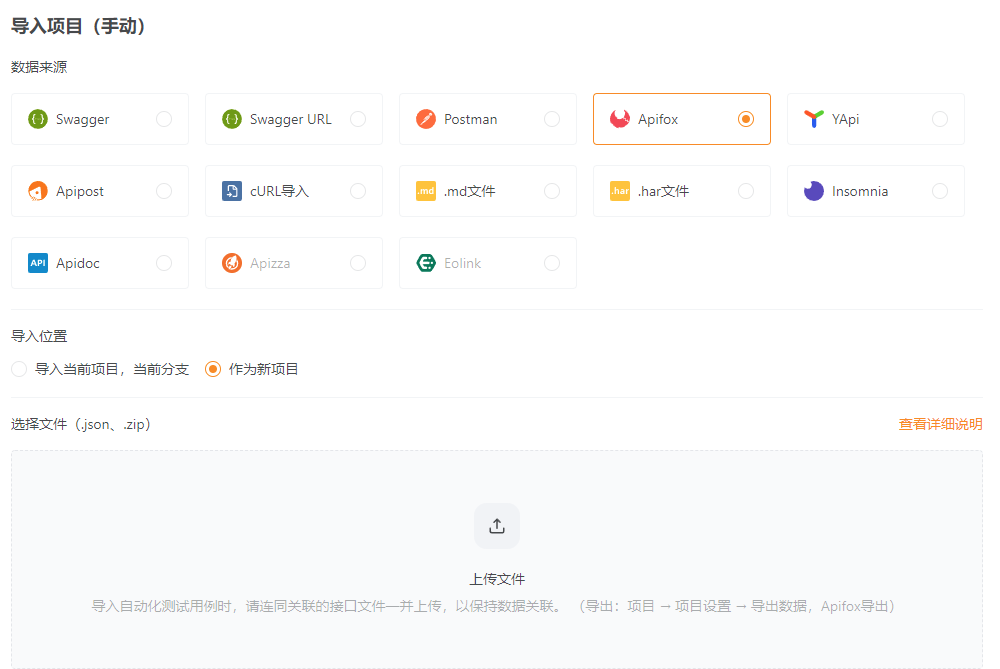Click the upload arrow icon
The image size is (1000, 669).
(497, 526)
